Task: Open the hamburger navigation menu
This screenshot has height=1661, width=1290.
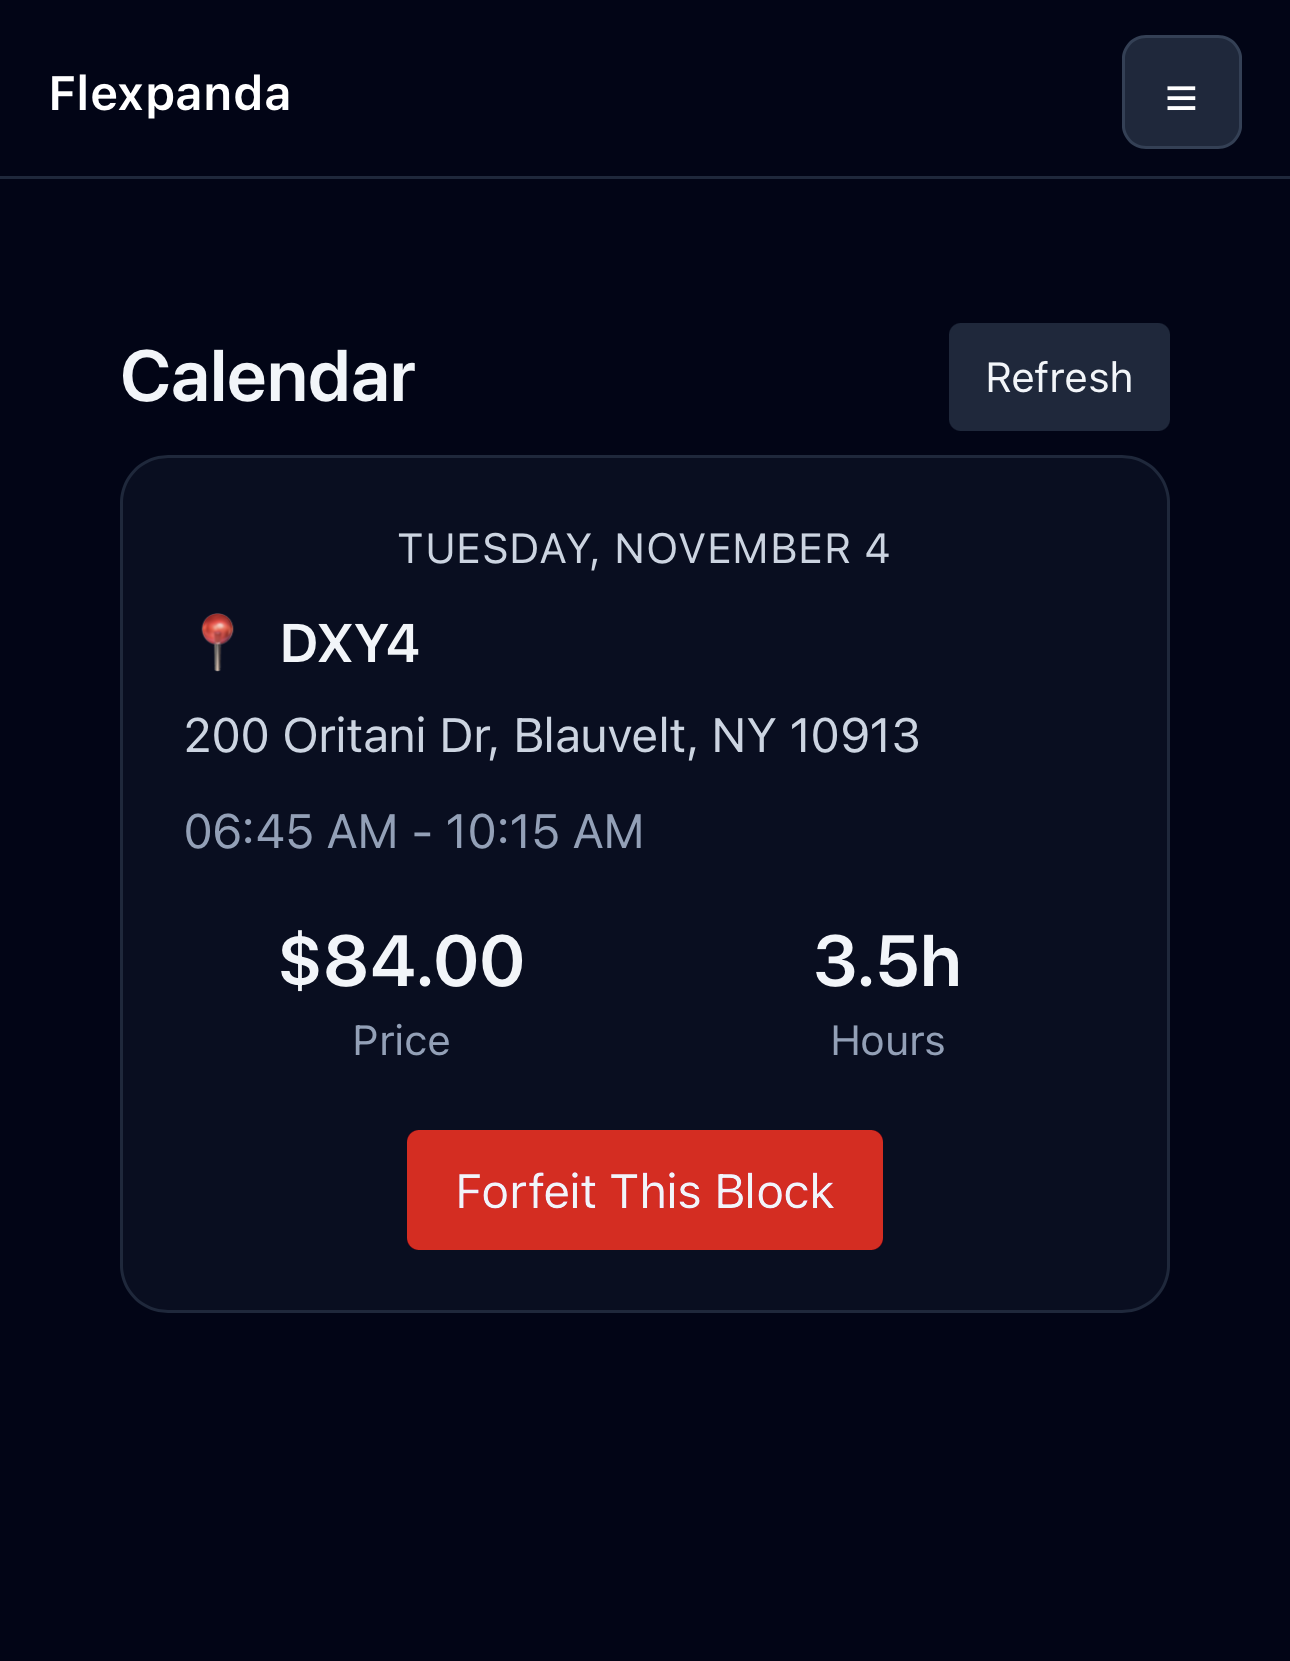Action: click(1181, 93)
